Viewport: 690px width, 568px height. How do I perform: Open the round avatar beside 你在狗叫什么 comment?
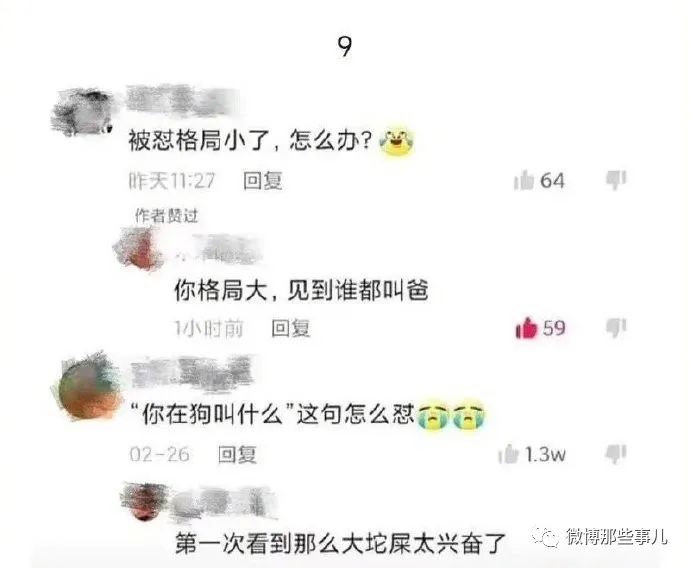pos(88,388)
